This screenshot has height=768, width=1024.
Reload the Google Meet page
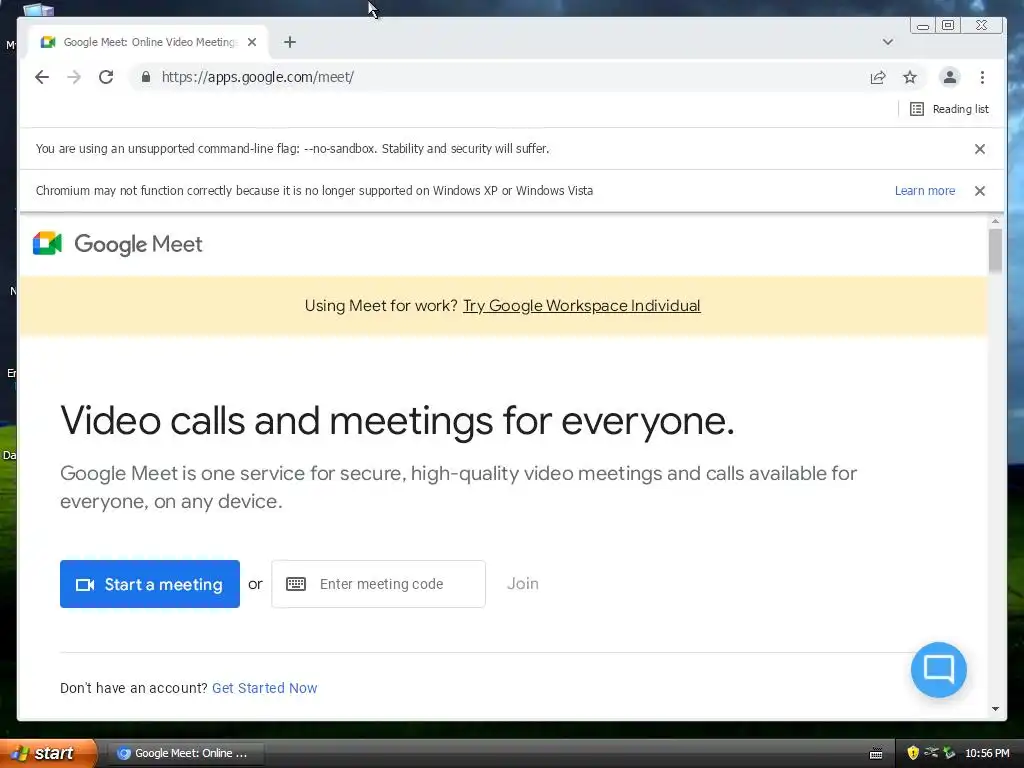[x=106, y=77]
